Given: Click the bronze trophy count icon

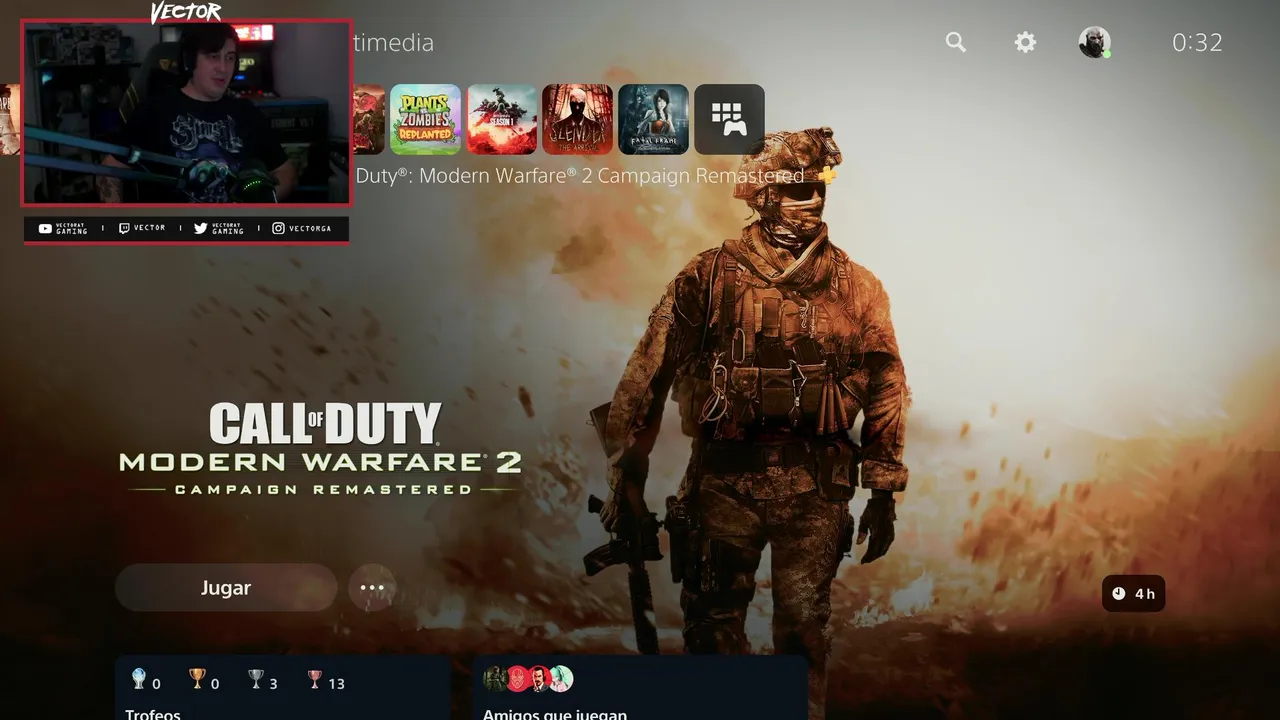Looking at the screenshot, I should (x=315, y=680).
